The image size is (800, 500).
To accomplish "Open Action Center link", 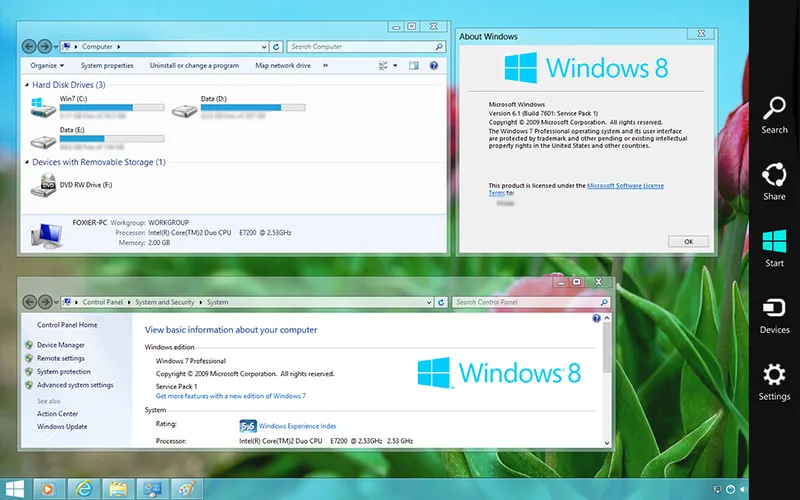I will (57, 414).
